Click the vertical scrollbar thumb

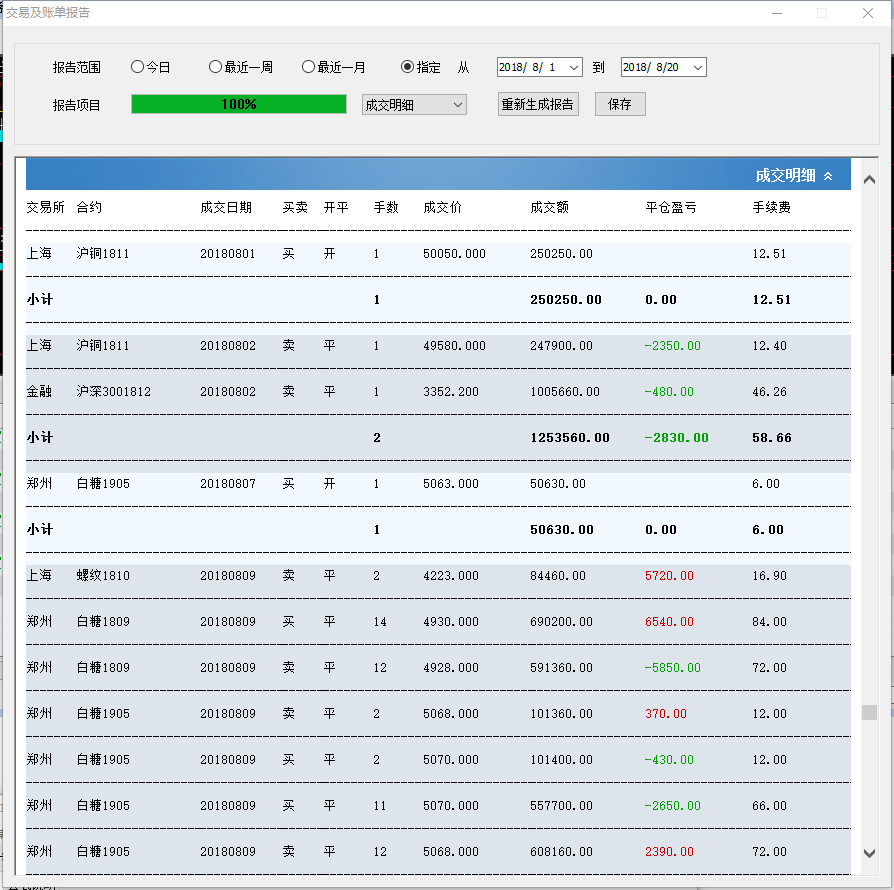pos(869,712)
